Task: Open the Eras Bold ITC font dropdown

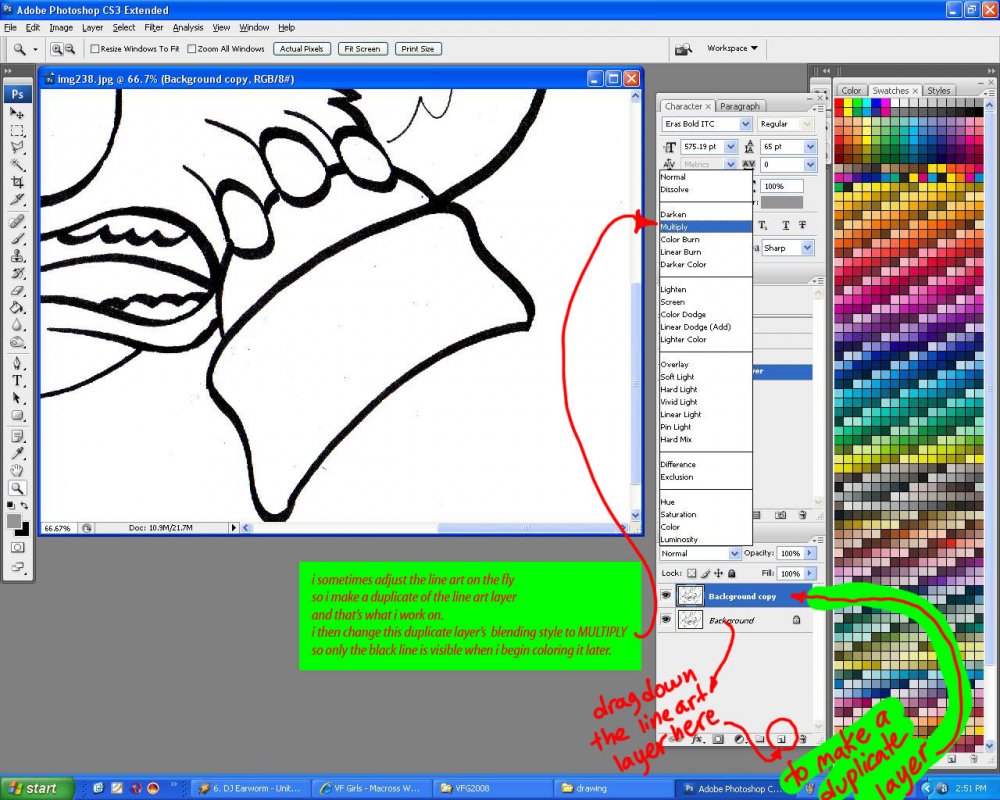Action: (746, 124)
